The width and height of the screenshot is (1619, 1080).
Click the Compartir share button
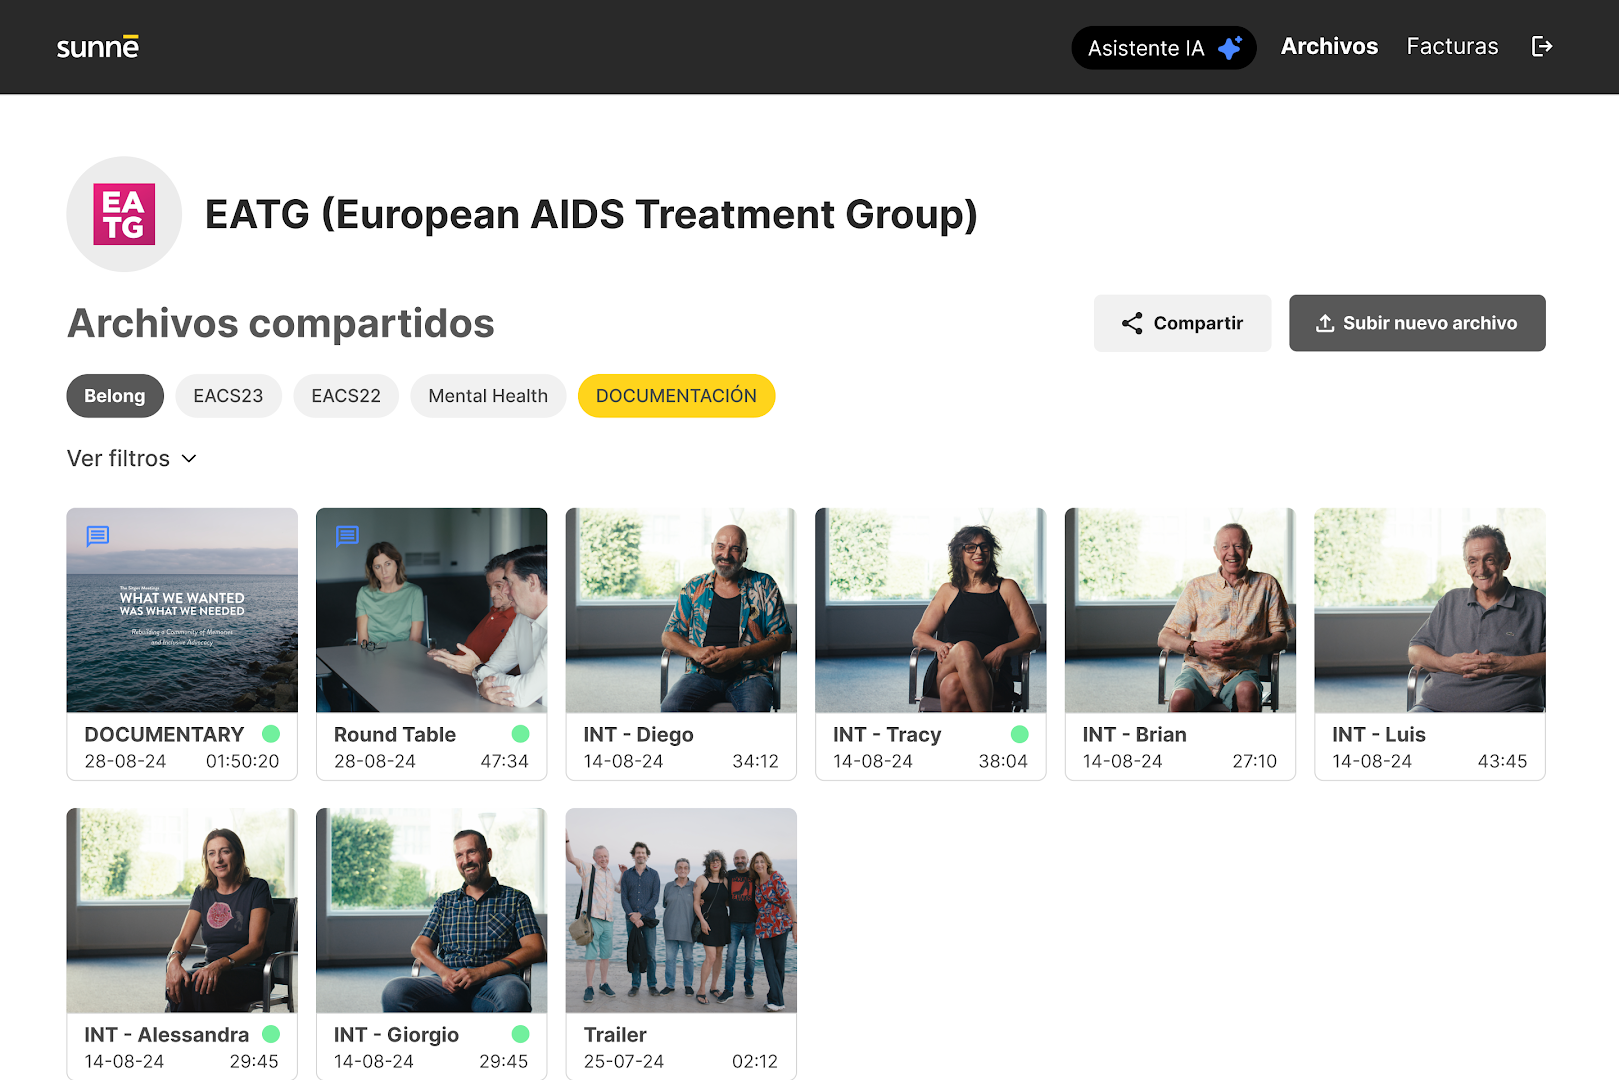1182,323
